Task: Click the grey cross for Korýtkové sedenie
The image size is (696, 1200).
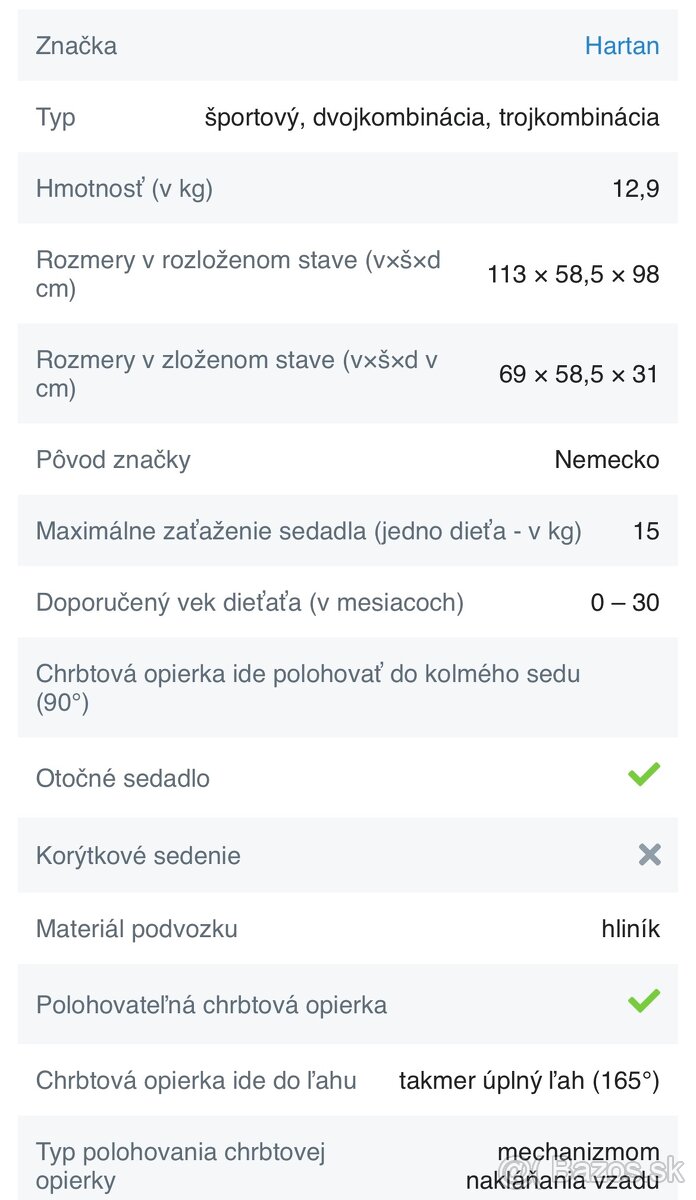Action: 650,854
